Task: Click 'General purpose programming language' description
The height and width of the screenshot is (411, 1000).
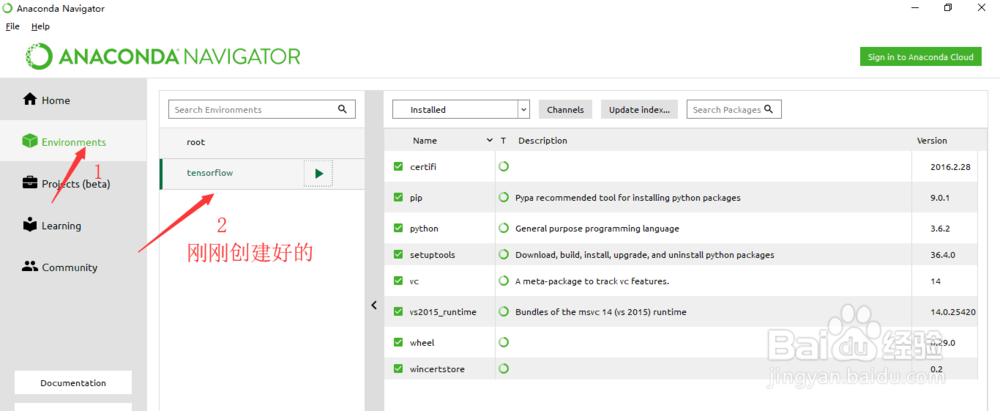Action: click(597, 228)
